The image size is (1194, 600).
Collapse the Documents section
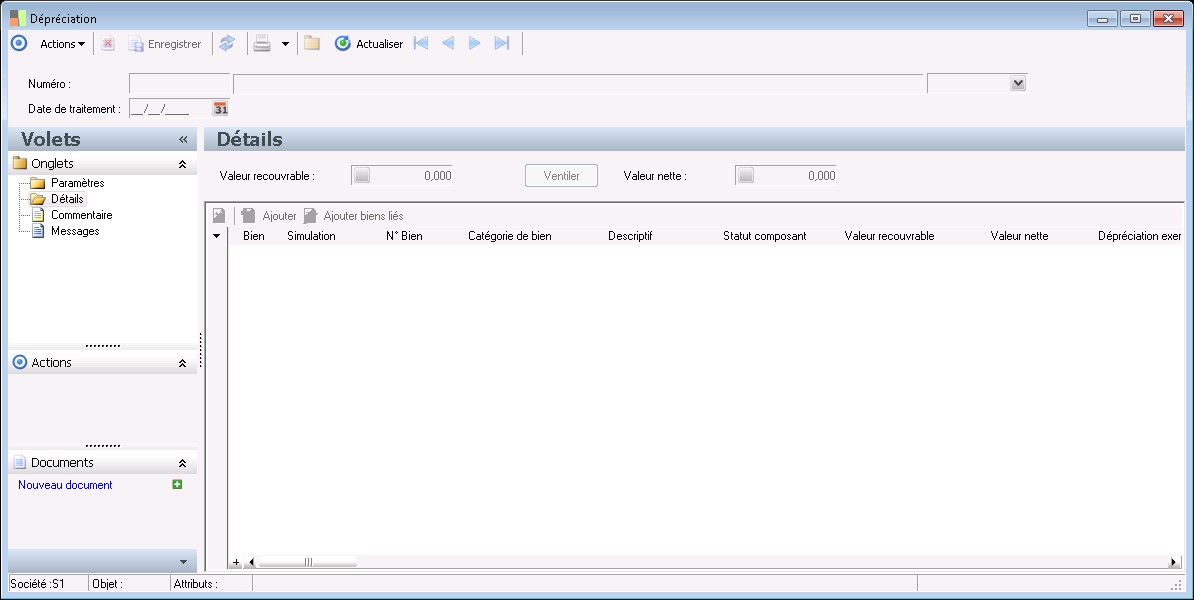coord(182,463)
